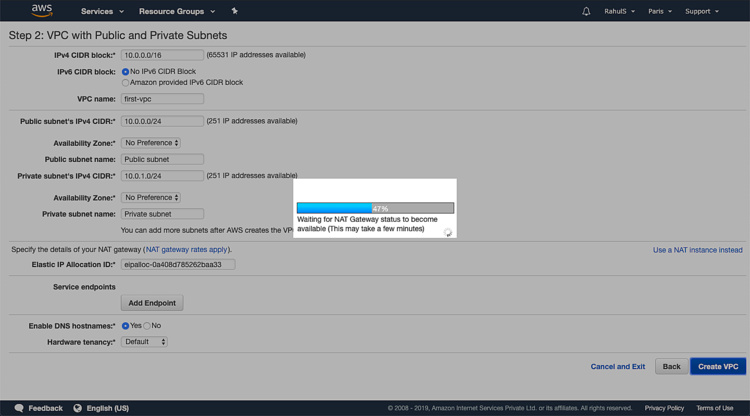Select Amazon provided IPv6 CIDR block

(x=126, y=83)
